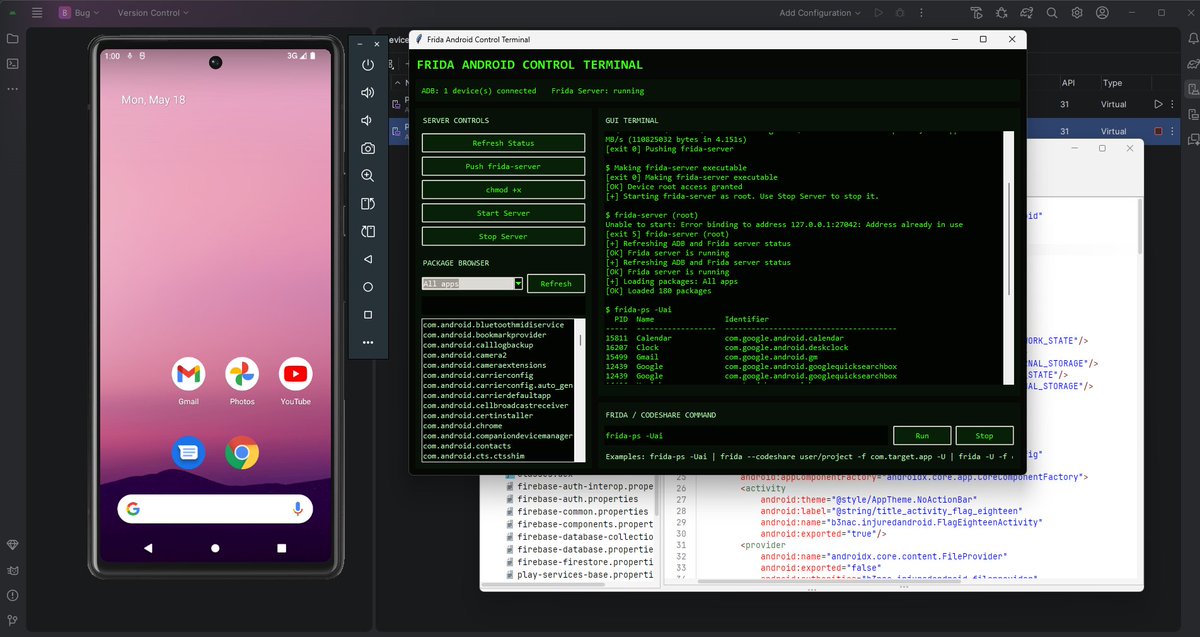
Task: Click the Refresh Status button
Action: pos(503,143)
